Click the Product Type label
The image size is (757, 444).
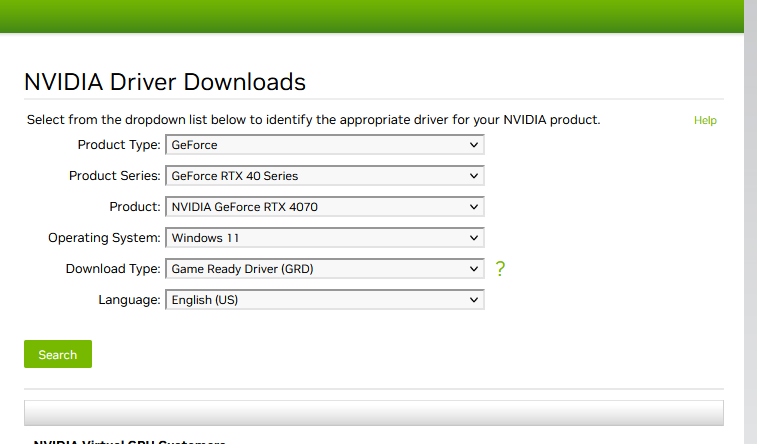pos(119,145)
